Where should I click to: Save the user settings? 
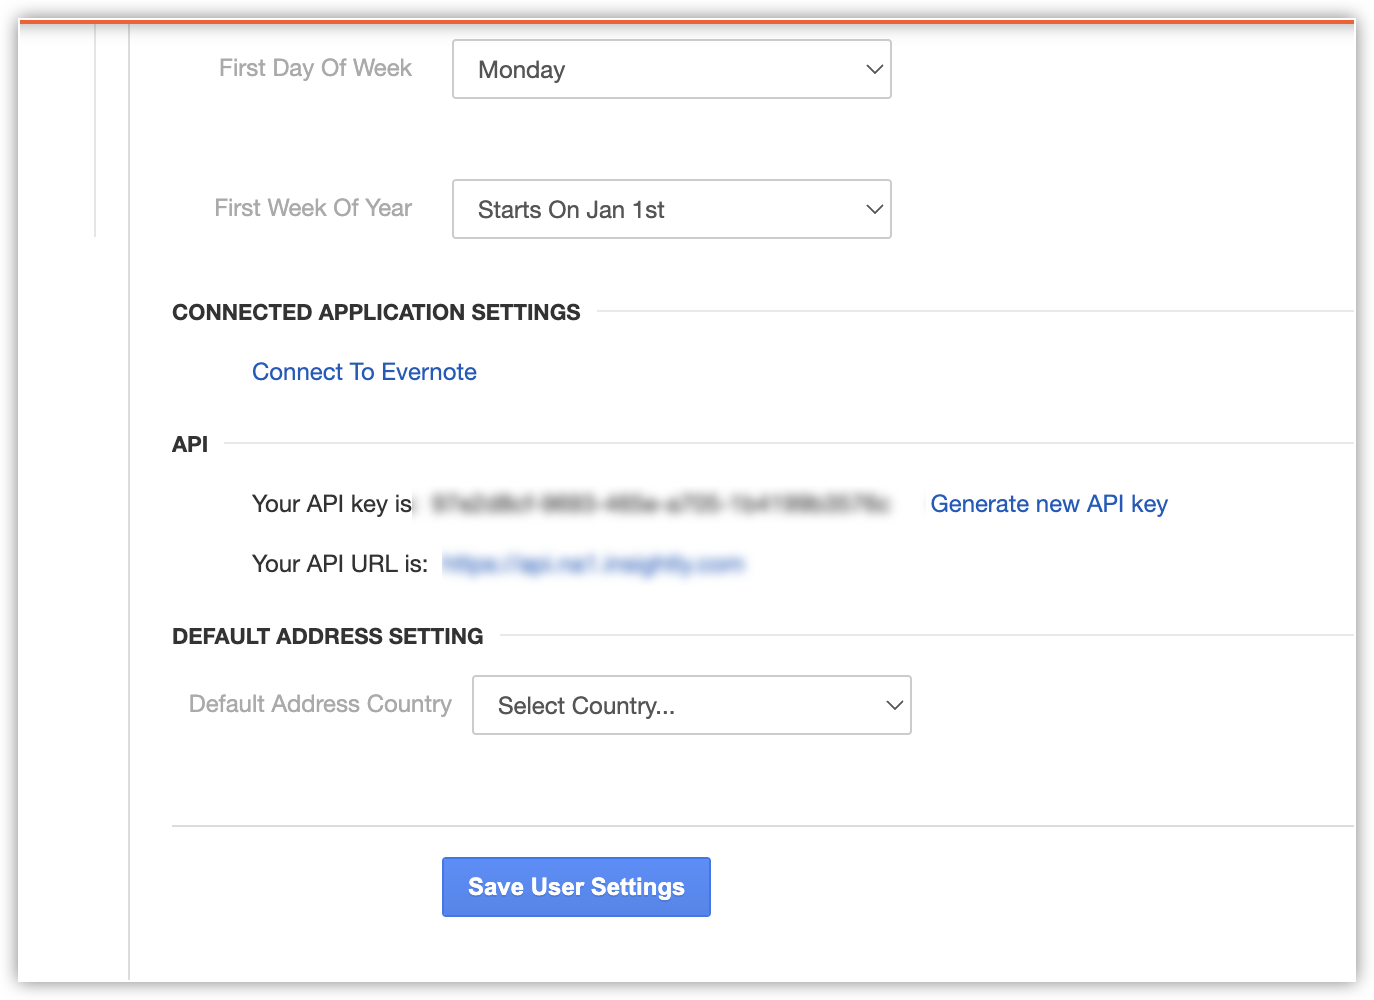click(x=576, y=887)
